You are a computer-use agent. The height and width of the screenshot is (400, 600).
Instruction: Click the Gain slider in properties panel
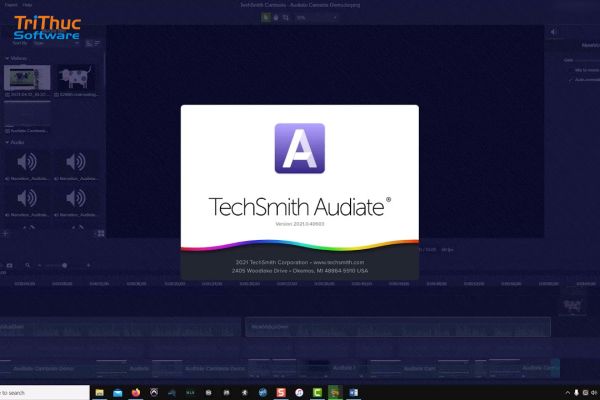point(587,60)
